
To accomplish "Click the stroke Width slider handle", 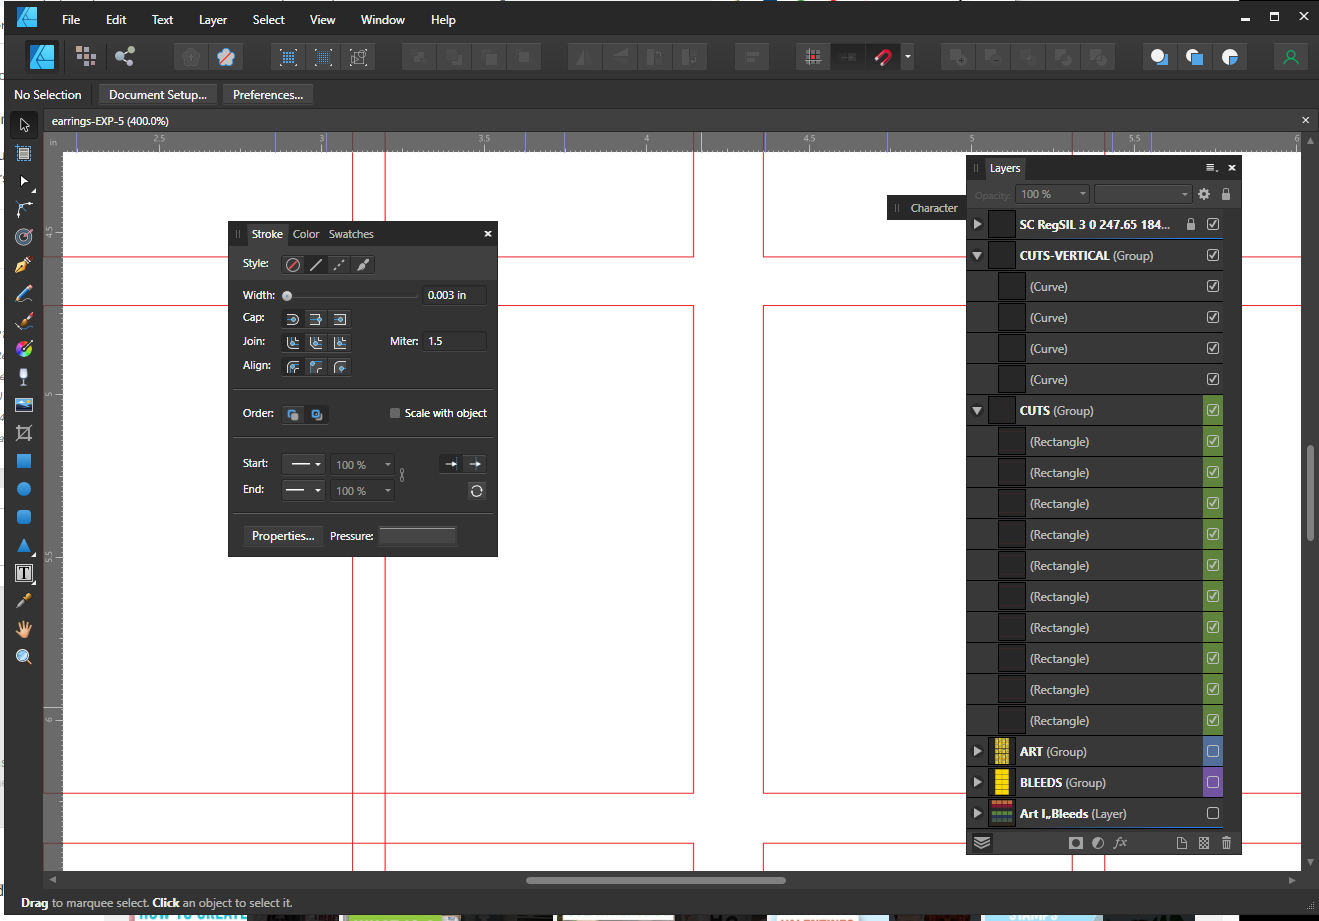I will (x=287, y=296).
